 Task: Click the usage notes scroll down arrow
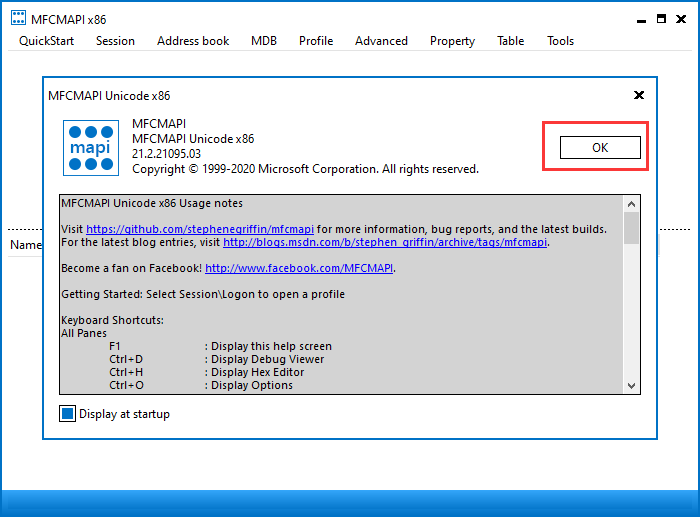tap(631, 386)
